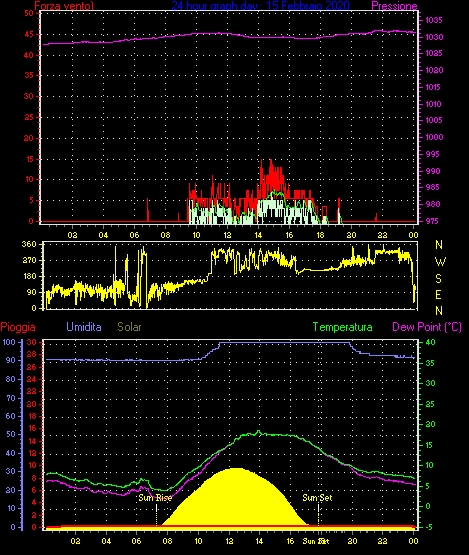Viewport: 469px width, 555px height.
Task: Select the red 'Pioggia' legend label
Action: click(x=18, y=327)
